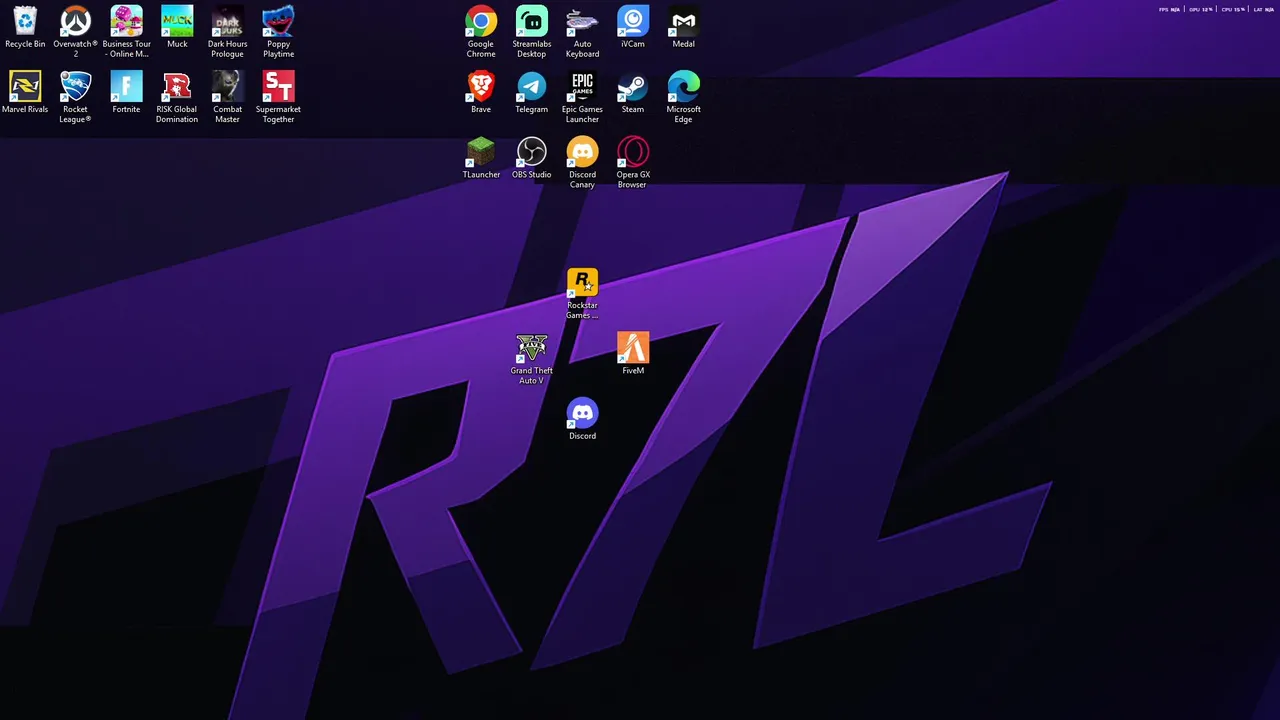Screen dimensions: 1280x720
Task: Select the blue Discord icon
Action: (x=582, y=418)
